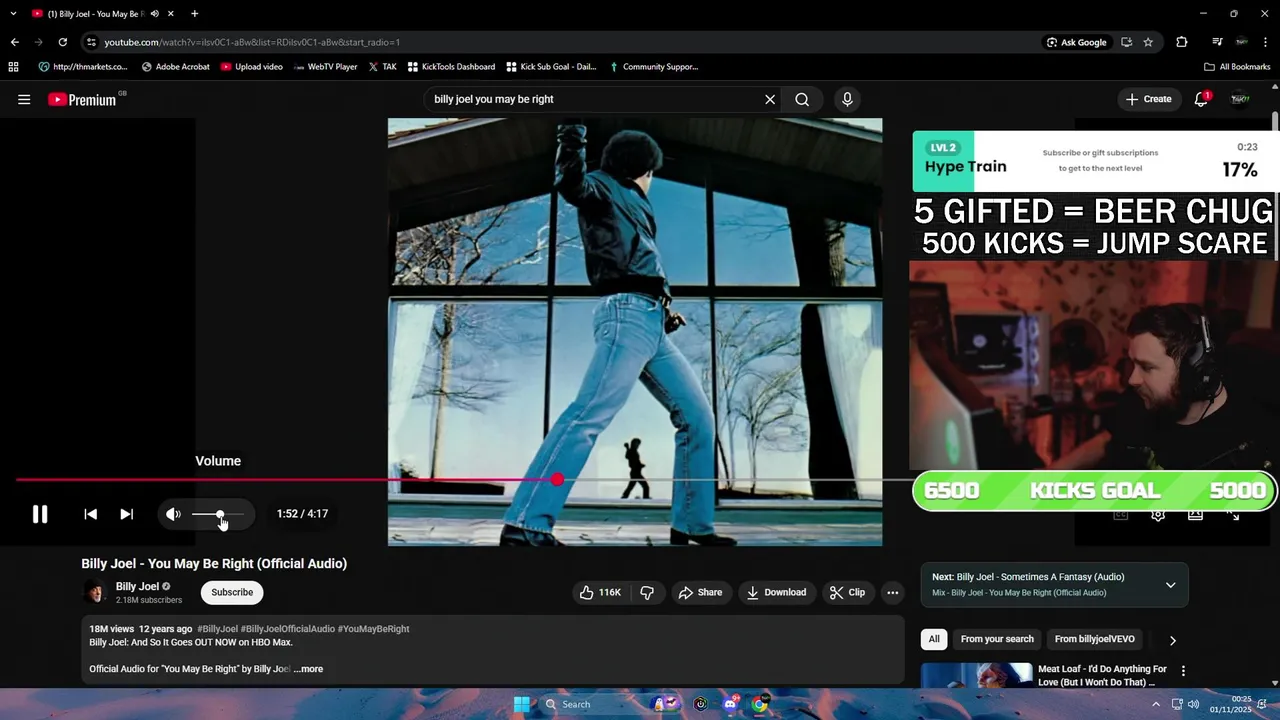Viewport: 1280px width, 720px height.
Task: Run search with magnifying glass button
Action: point(802,99)
